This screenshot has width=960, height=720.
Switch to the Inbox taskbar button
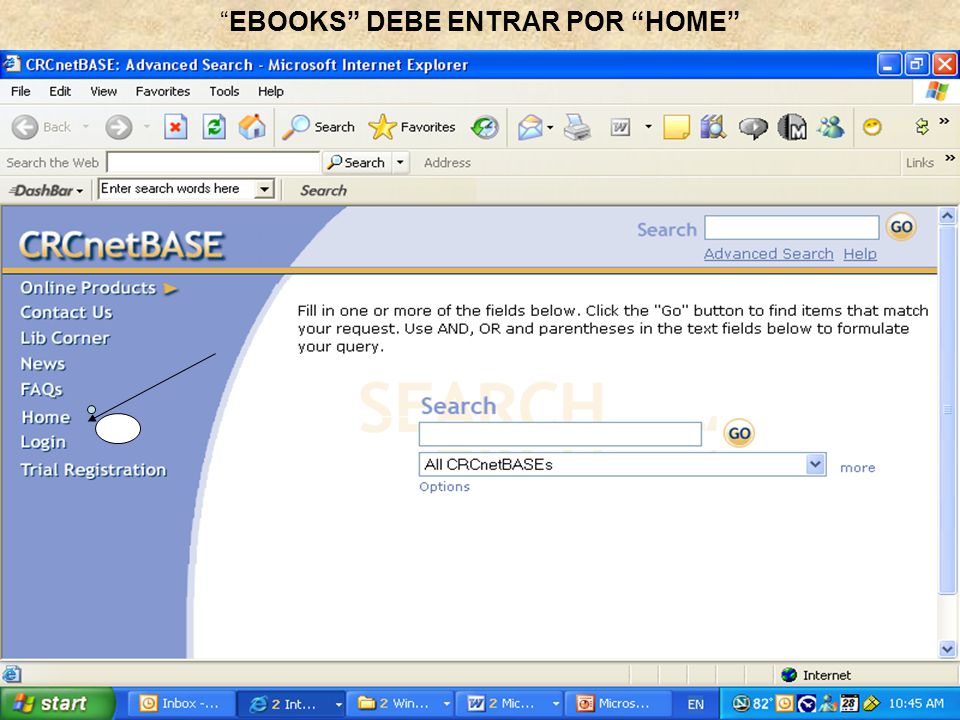tap(181, 703)
